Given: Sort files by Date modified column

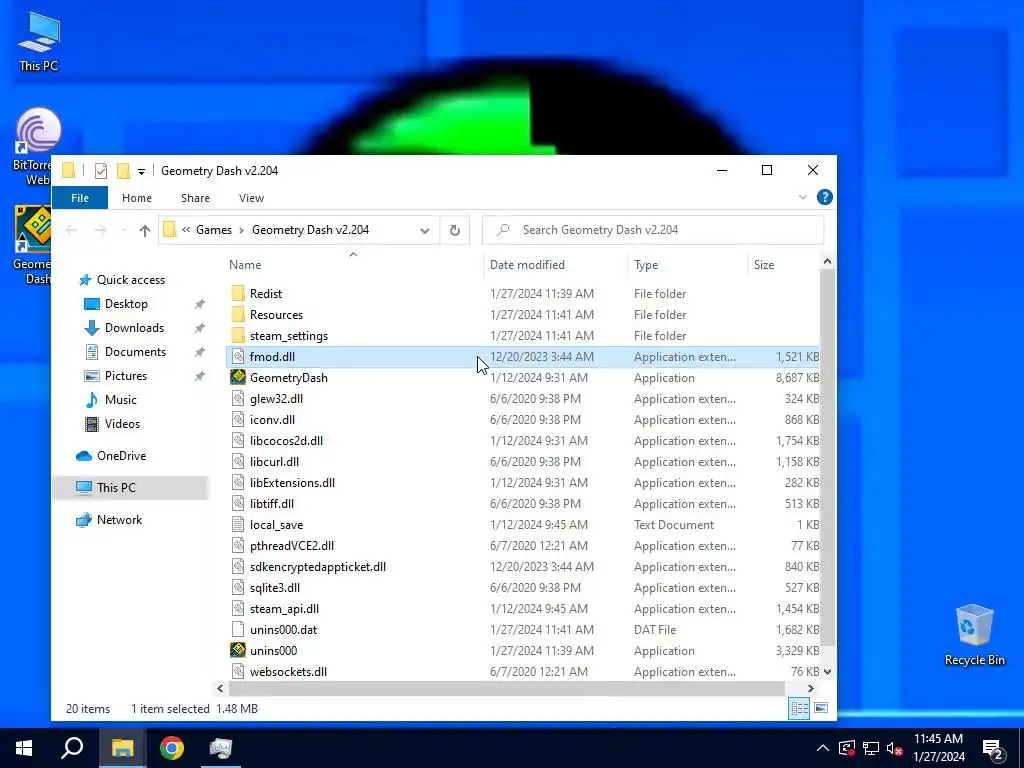Looking at the screenshot, I should click(x=527, y=264).
